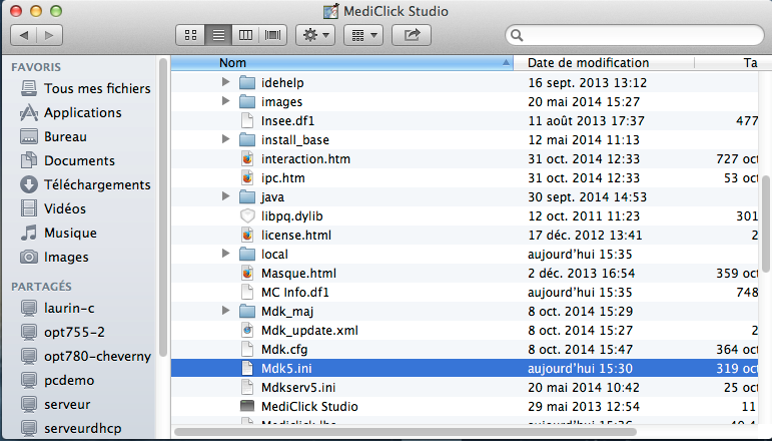Screen dimensions: 772x441
Task: Select the interaction.htm file
Action: point(305,159)
